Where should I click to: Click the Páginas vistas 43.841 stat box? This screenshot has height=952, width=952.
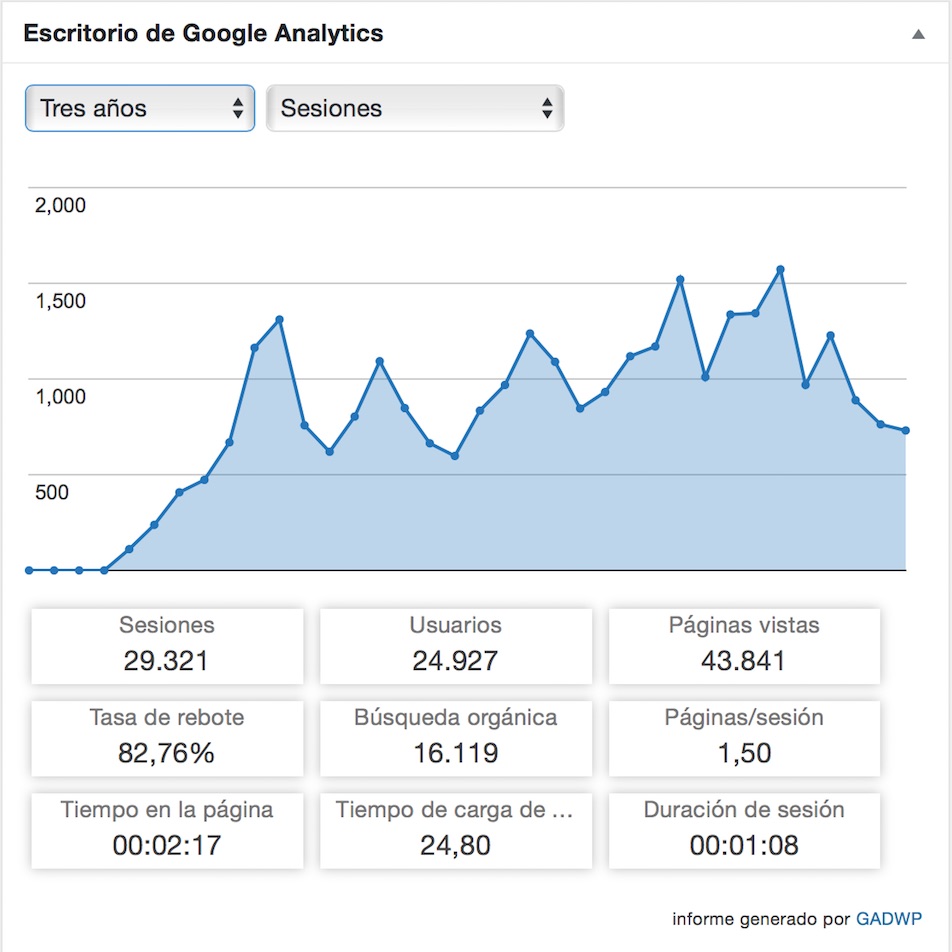(744, 646)
